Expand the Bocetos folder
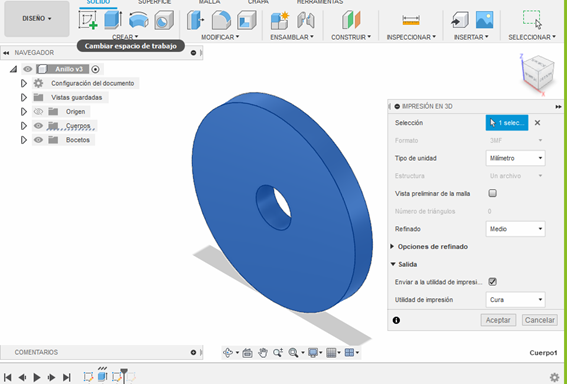The width and height of the screenshot is (567, 384). click(24, 140)
